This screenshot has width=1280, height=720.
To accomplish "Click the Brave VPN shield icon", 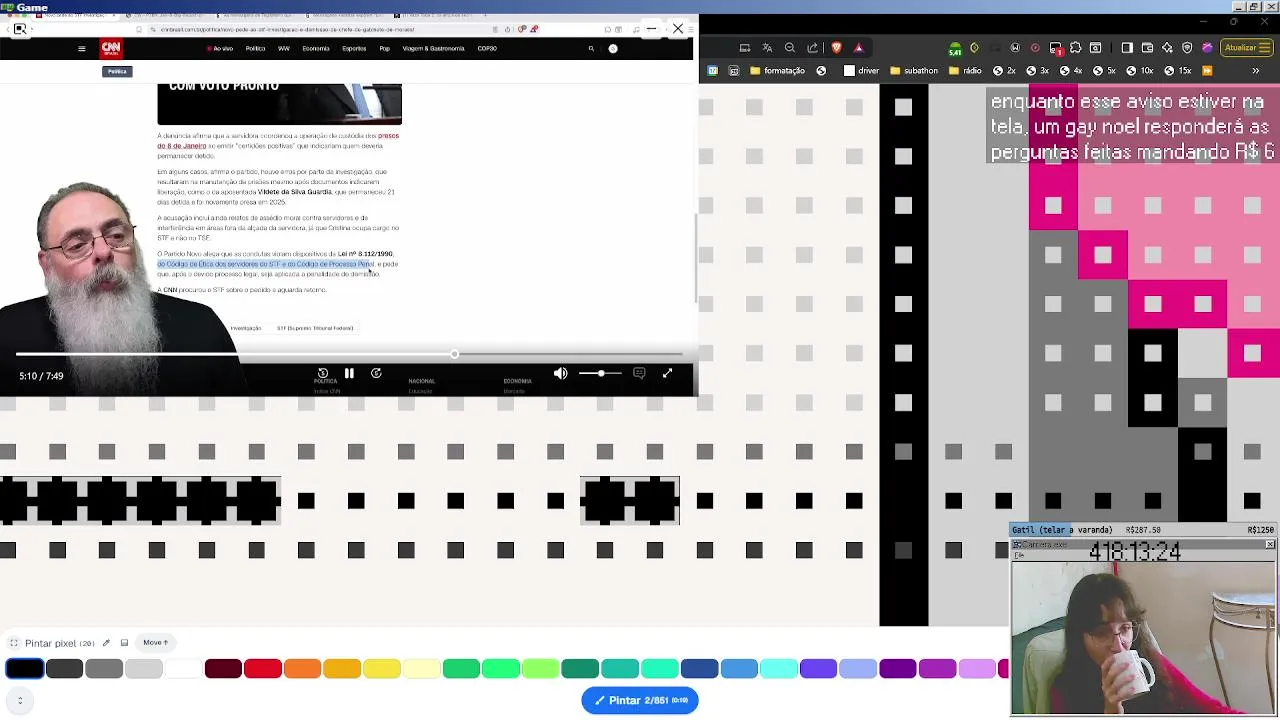I will pyautogui.click(x=1187, y=47).
